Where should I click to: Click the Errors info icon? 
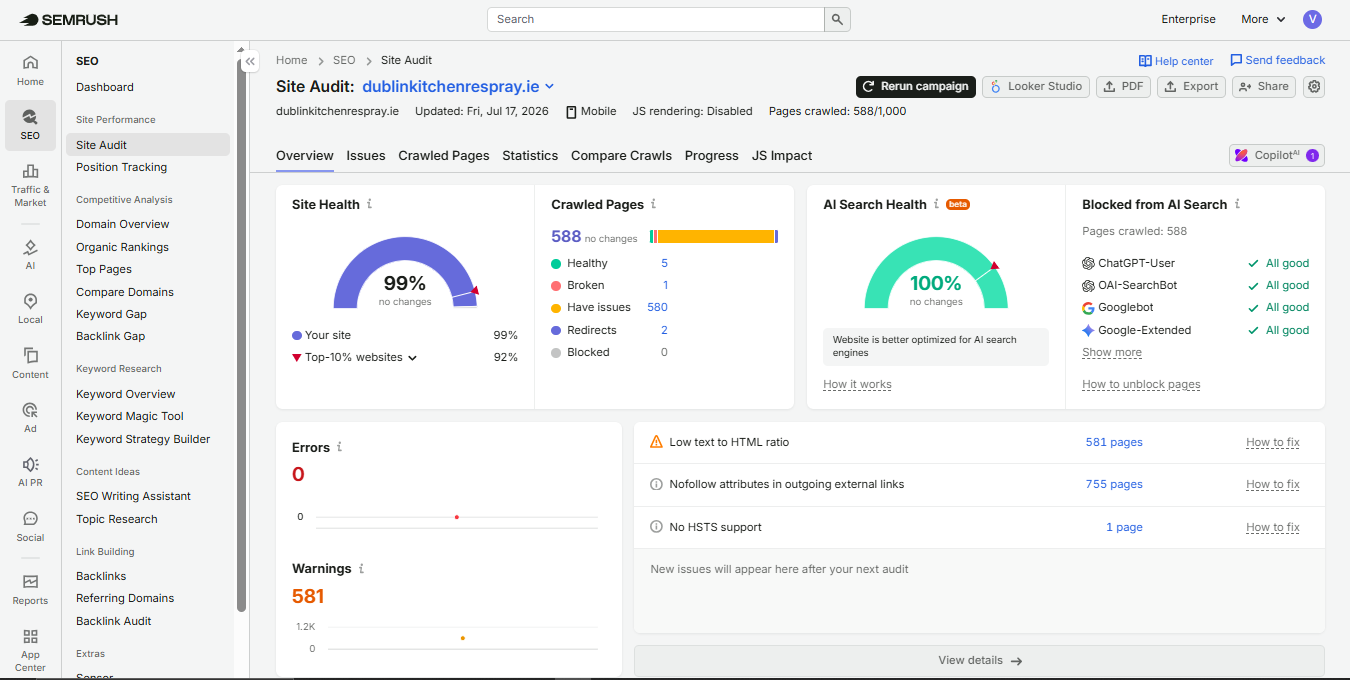(340, 447)
